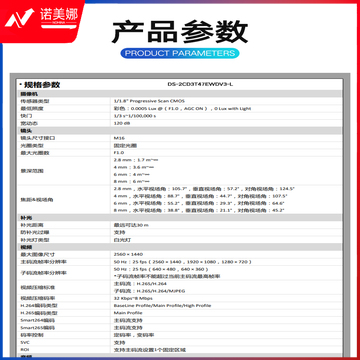The height and width of the screenshot is (360, 360).
Task: Select model number DS-2CD3T47EWDV3-L
Action: pyautogui.click(x=200, y=84)
